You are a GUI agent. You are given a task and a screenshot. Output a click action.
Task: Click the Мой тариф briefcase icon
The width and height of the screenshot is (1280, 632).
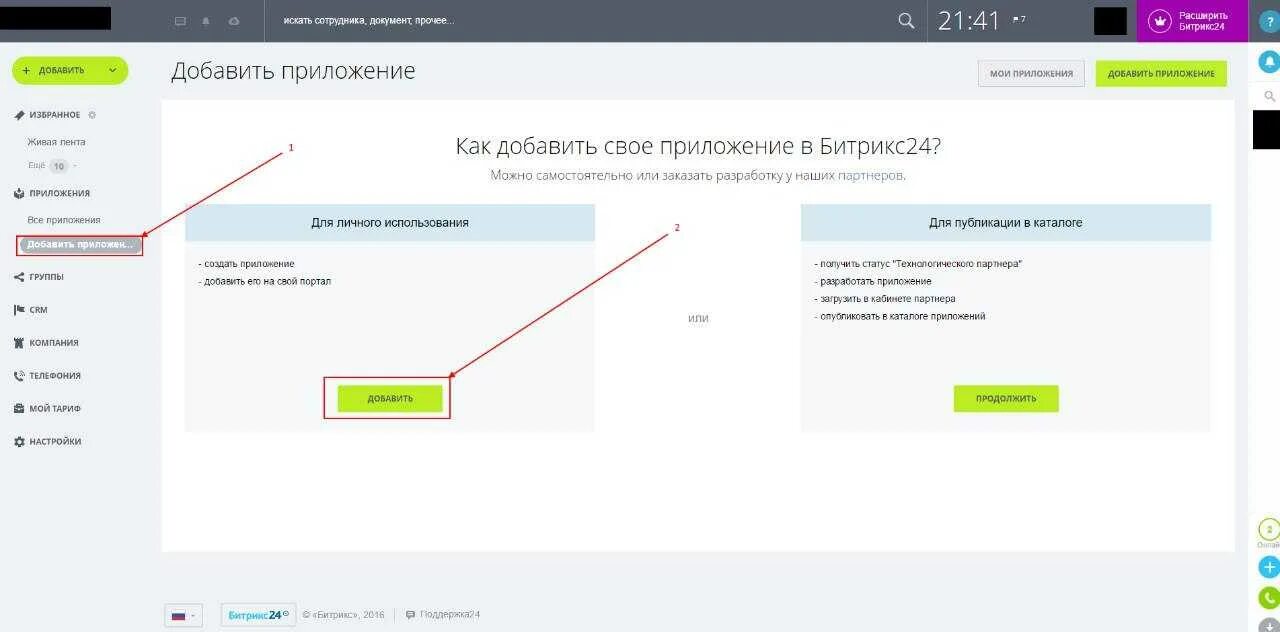(x=19, y=409)
